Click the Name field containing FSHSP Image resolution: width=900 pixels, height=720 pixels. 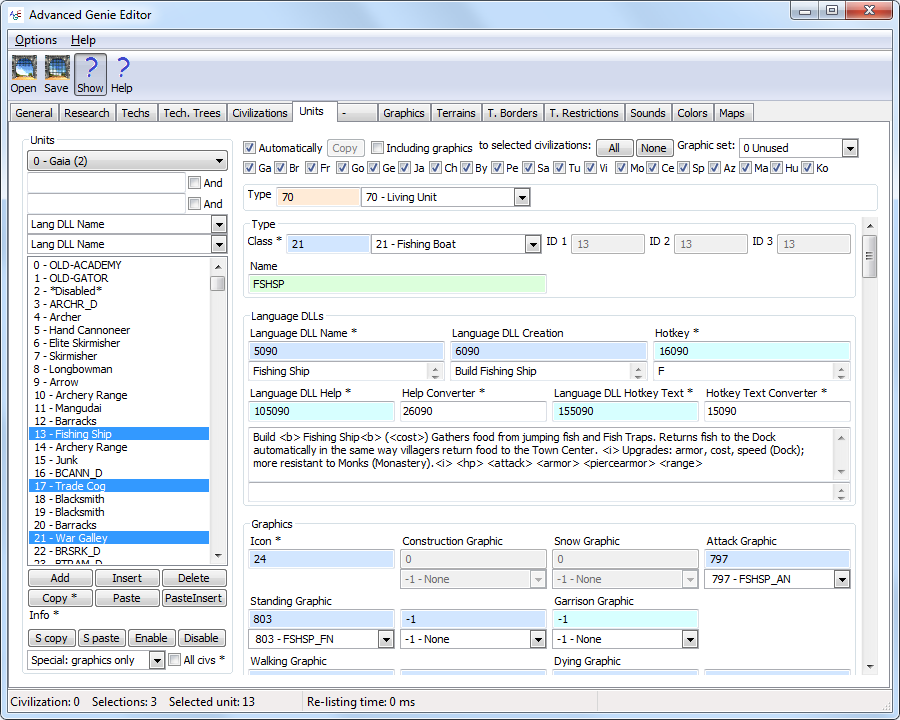(397, 284)
